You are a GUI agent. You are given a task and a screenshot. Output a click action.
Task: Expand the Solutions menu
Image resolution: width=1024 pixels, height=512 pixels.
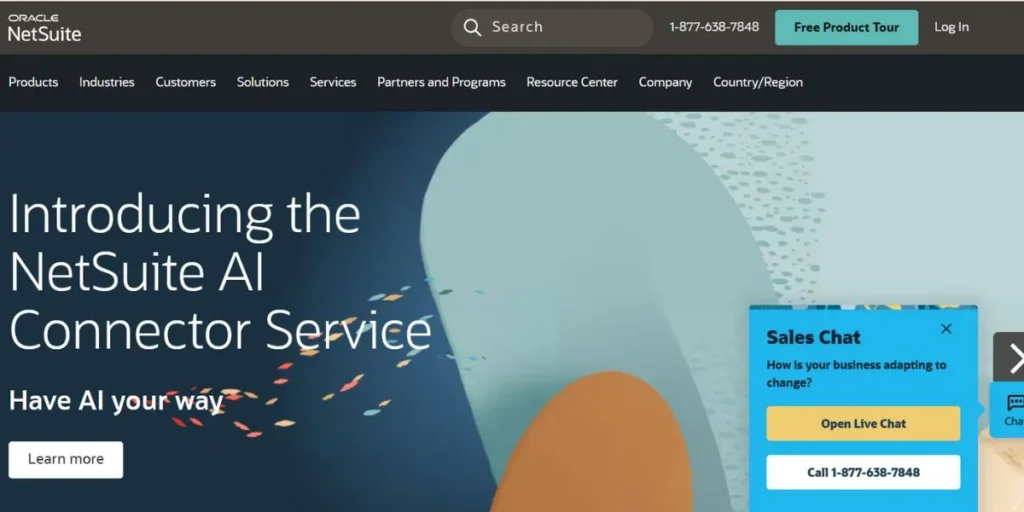(263, 82)
